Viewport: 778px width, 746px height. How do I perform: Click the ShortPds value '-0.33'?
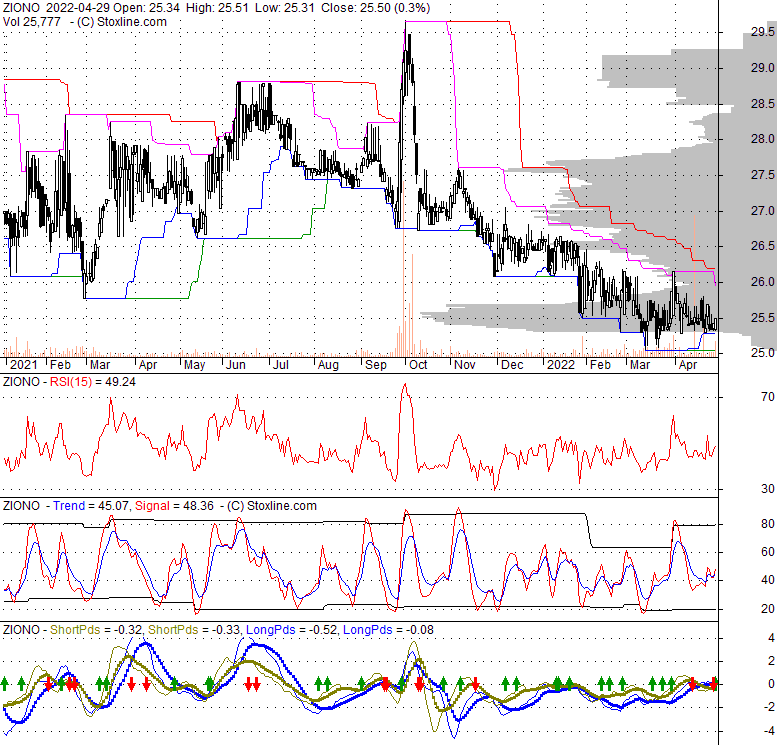225,630
